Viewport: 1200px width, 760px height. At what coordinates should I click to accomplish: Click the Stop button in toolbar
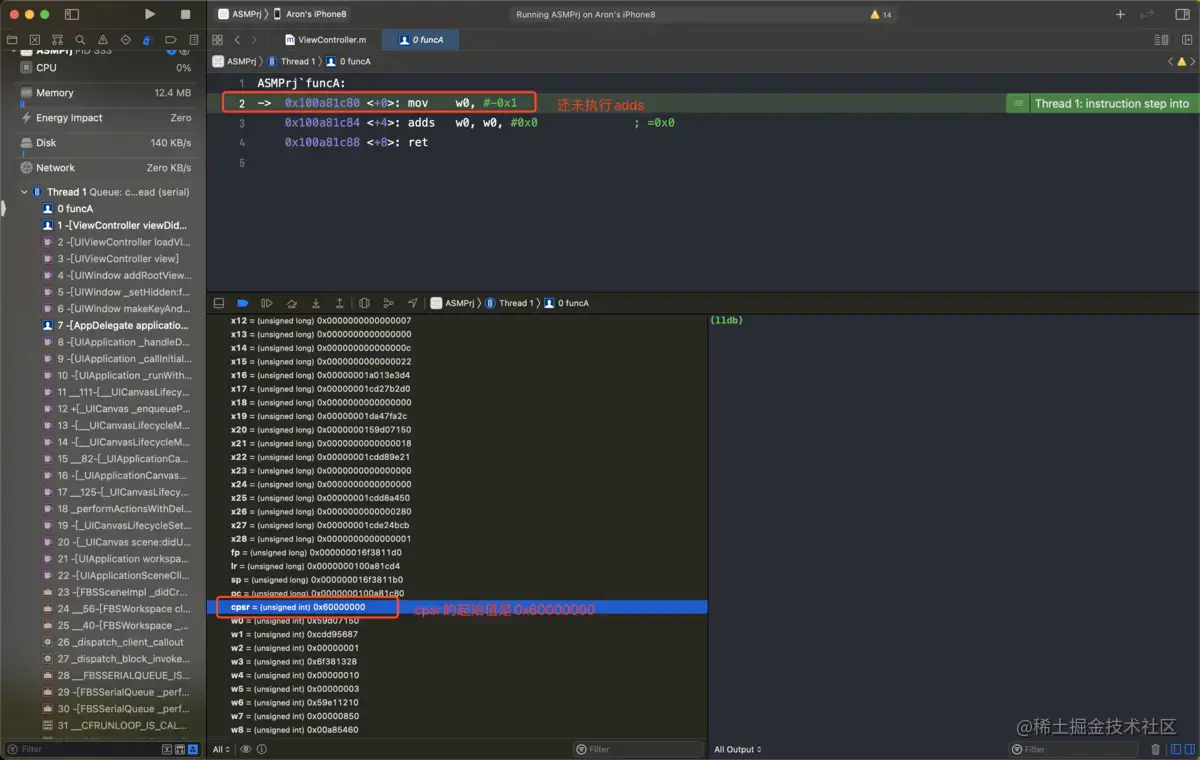(x=185, y=14)
